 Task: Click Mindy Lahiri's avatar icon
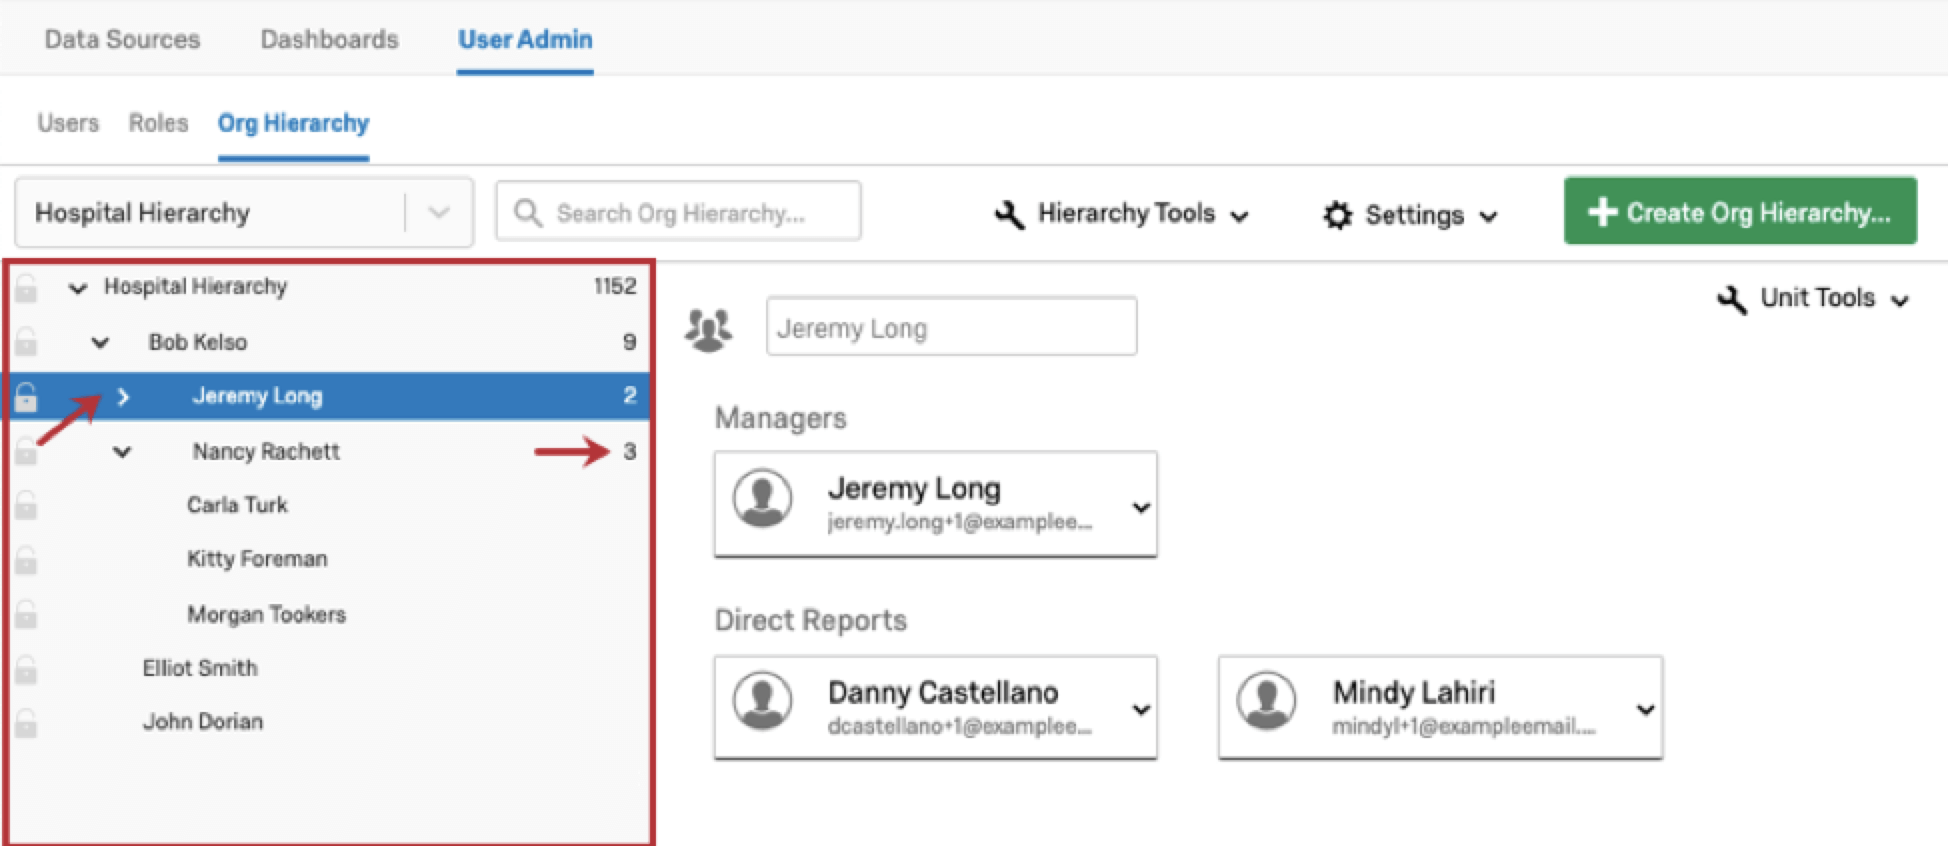tap(1266, 700)
